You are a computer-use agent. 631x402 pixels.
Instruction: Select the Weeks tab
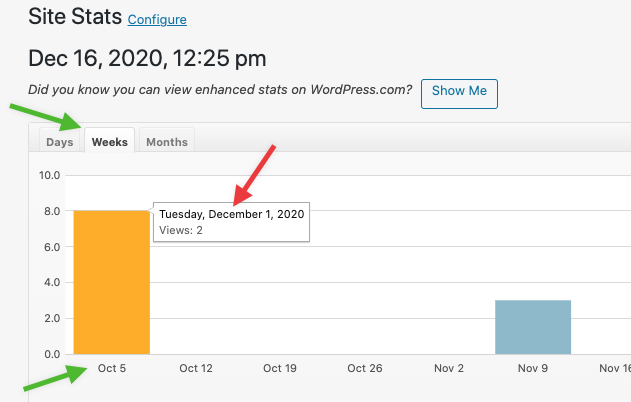pos(109,142)
